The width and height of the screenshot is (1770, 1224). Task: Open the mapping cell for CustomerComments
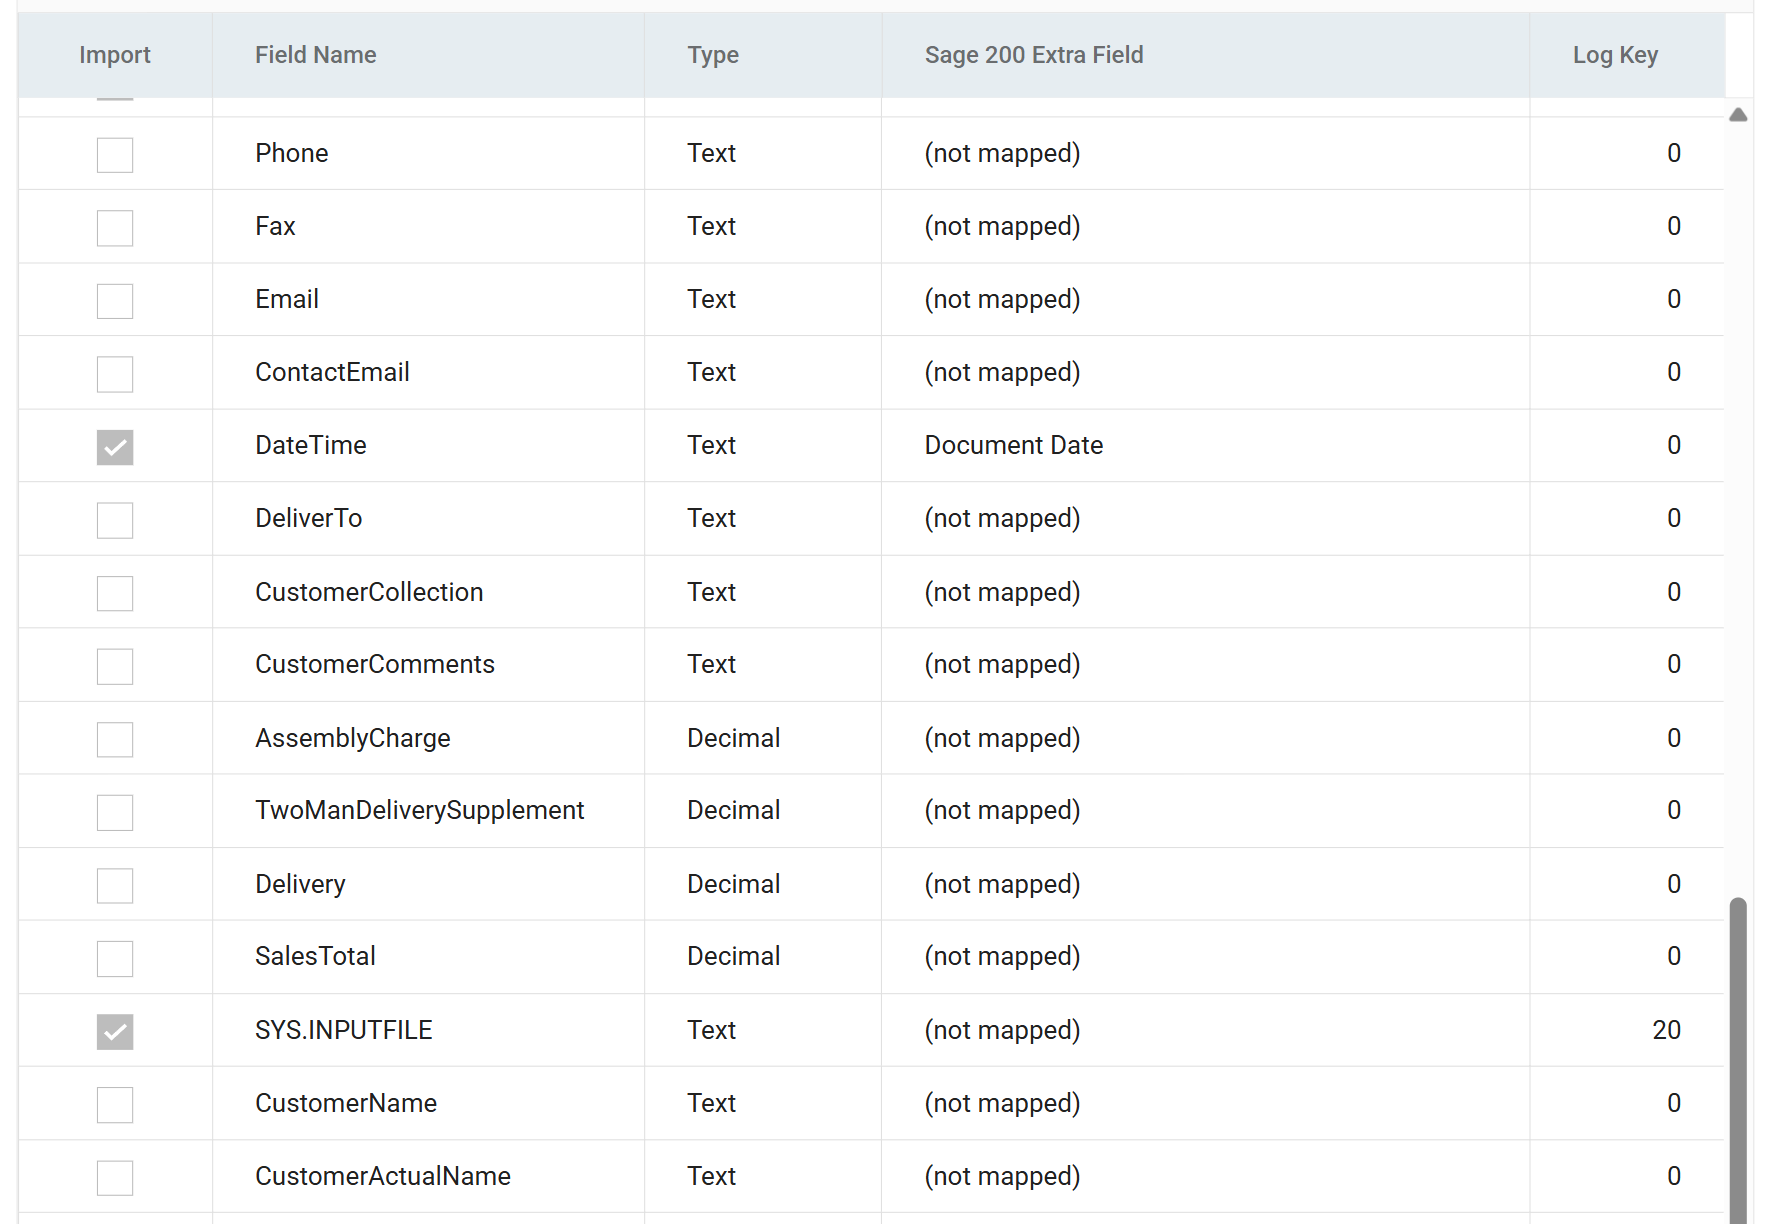point(1205,664)
